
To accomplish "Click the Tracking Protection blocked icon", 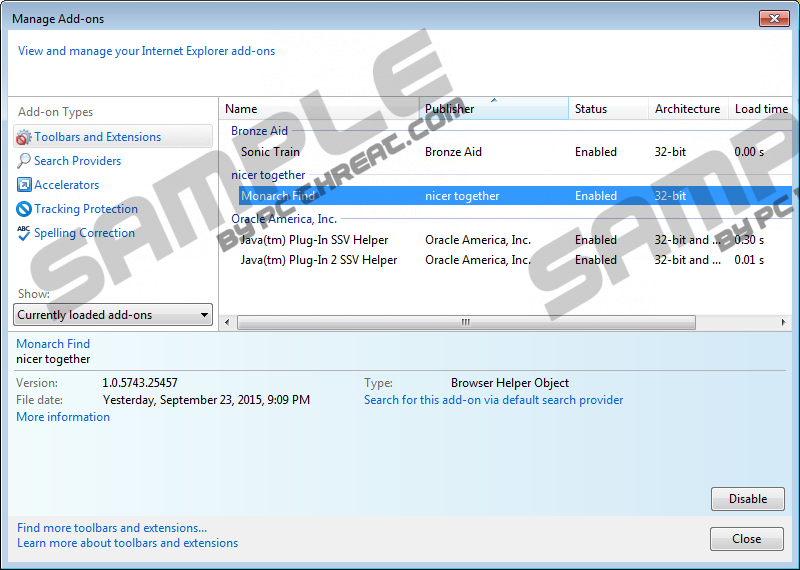I will click(25, 209).
